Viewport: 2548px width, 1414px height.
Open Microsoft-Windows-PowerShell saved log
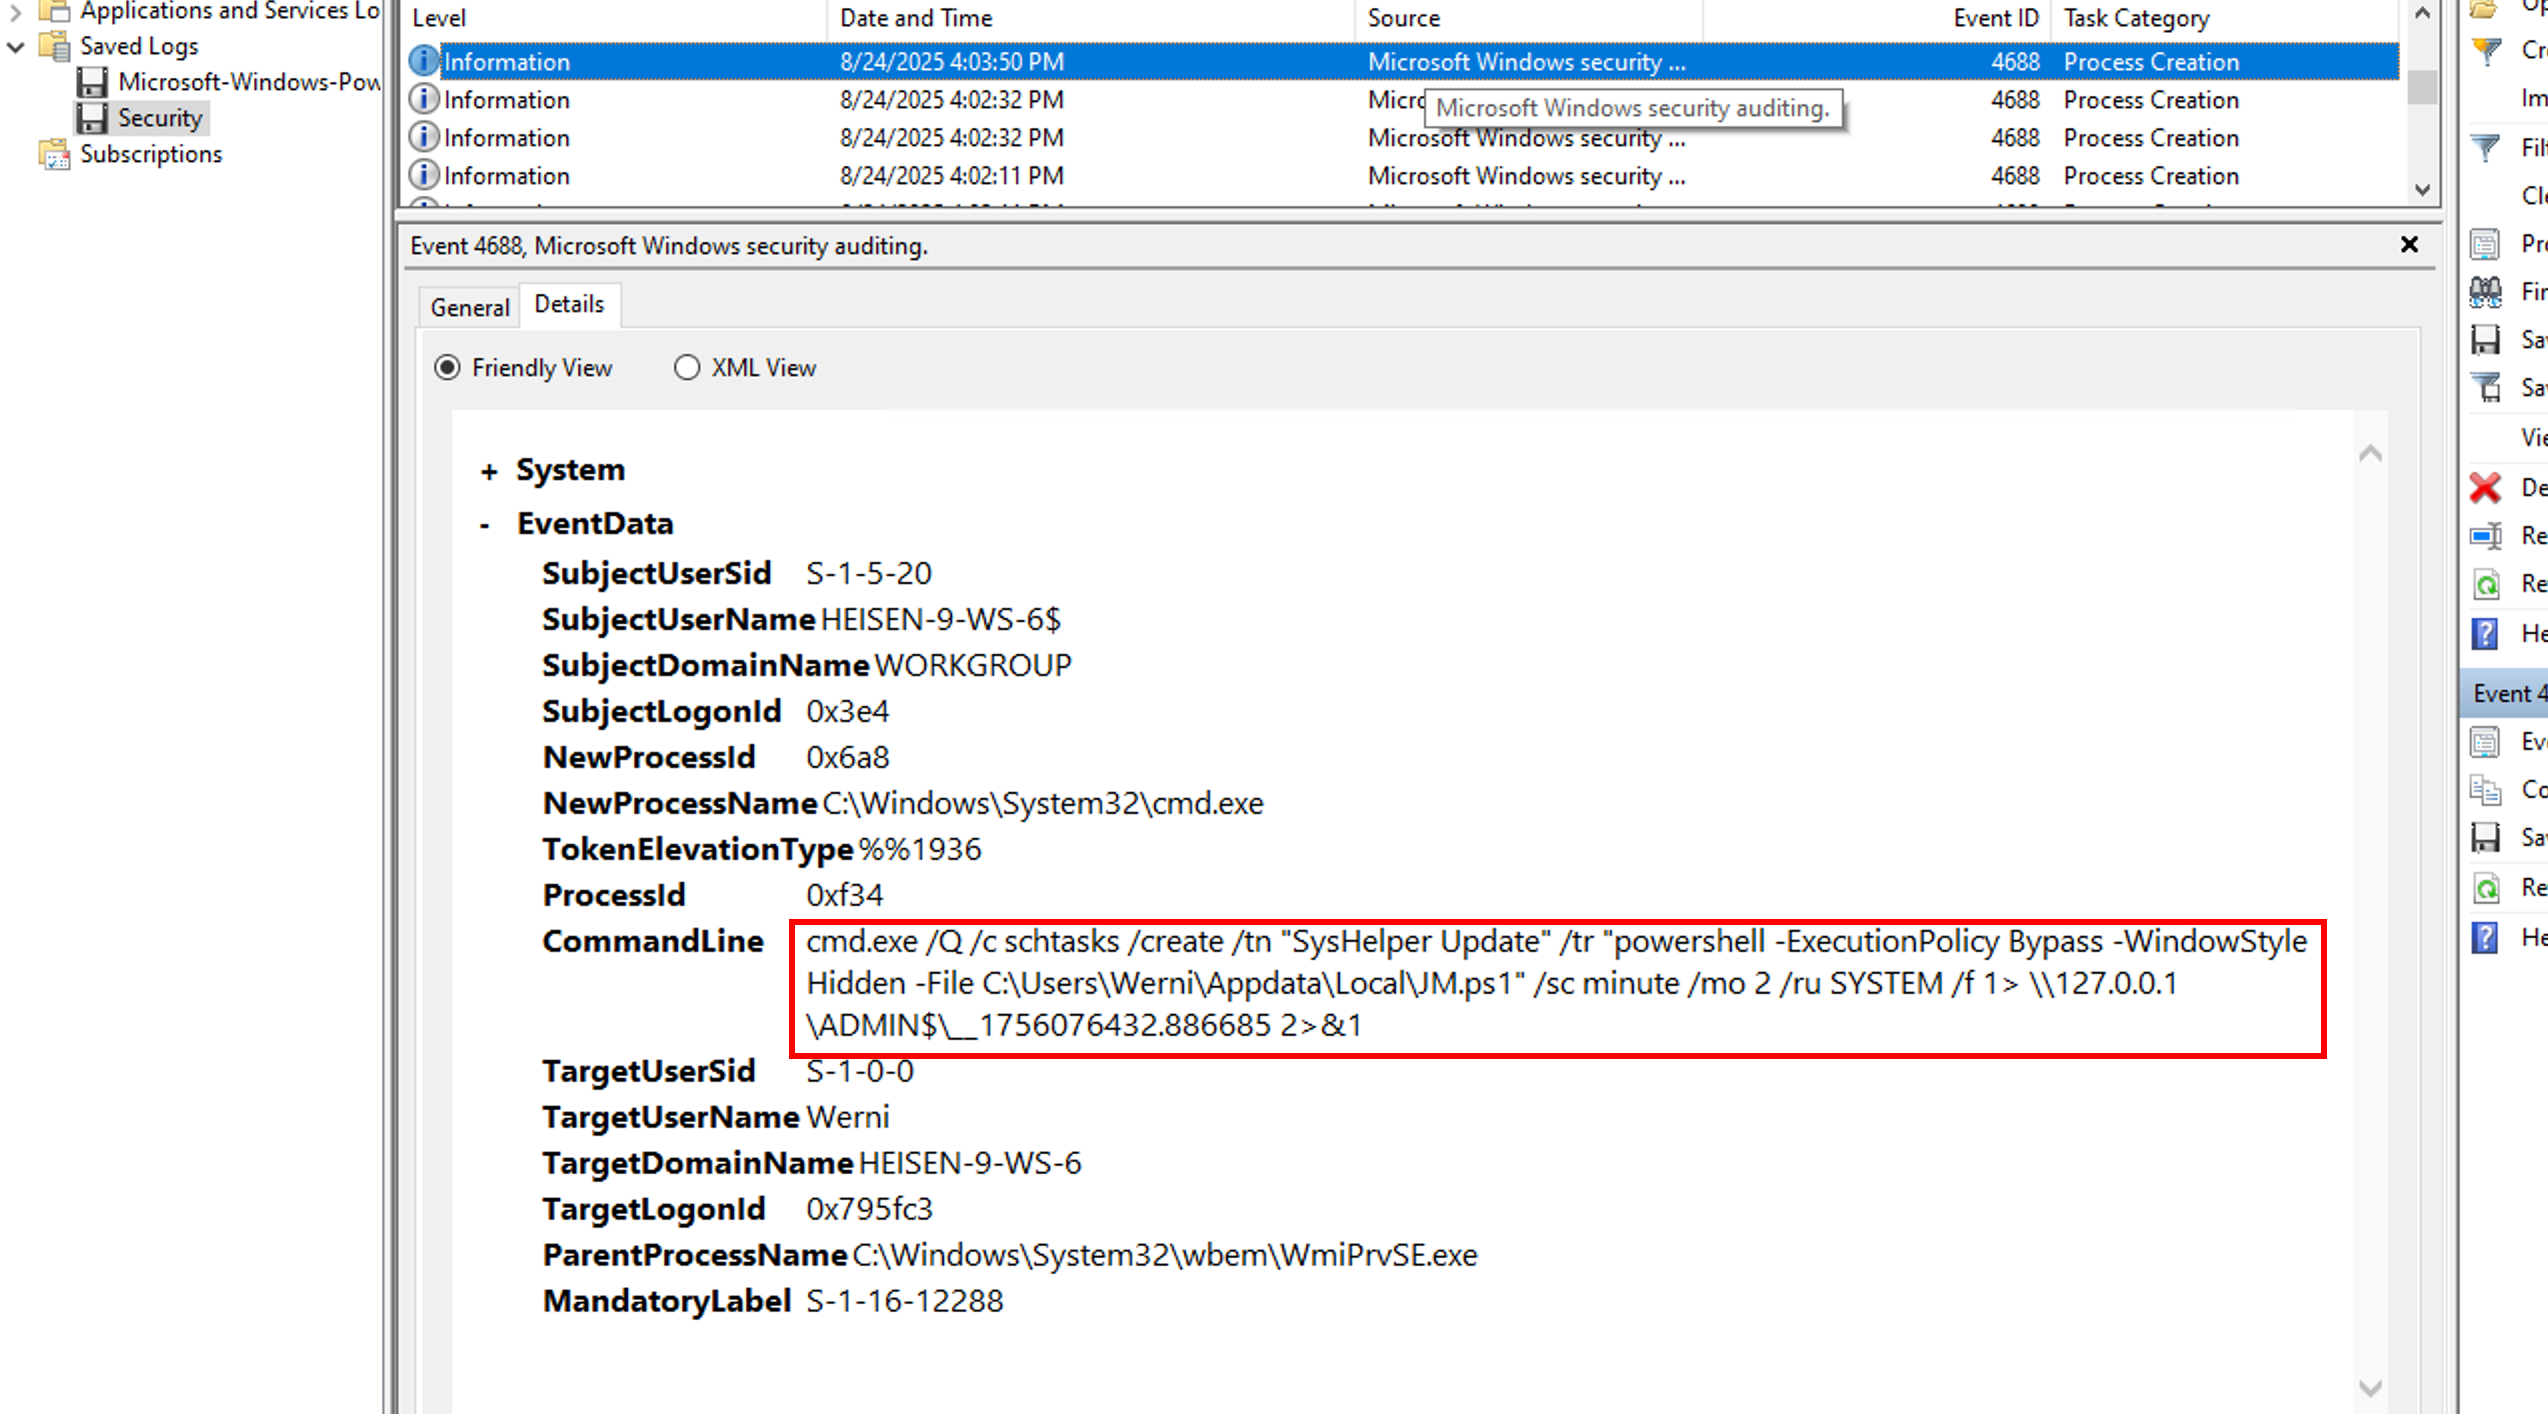(x=247, y=82)
